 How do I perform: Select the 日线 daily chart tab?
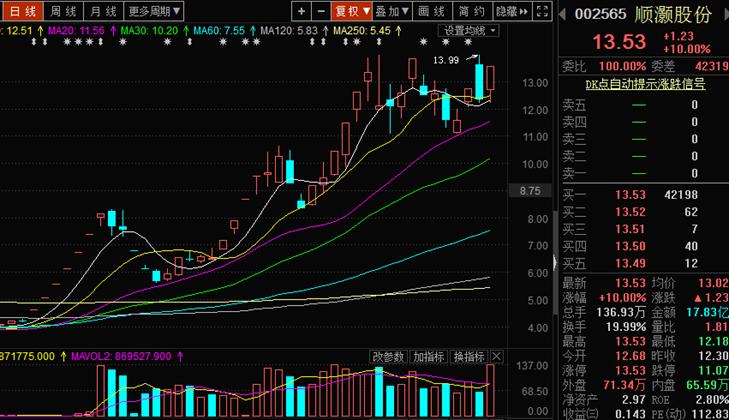pyautogui.click(x=21, y=11)
